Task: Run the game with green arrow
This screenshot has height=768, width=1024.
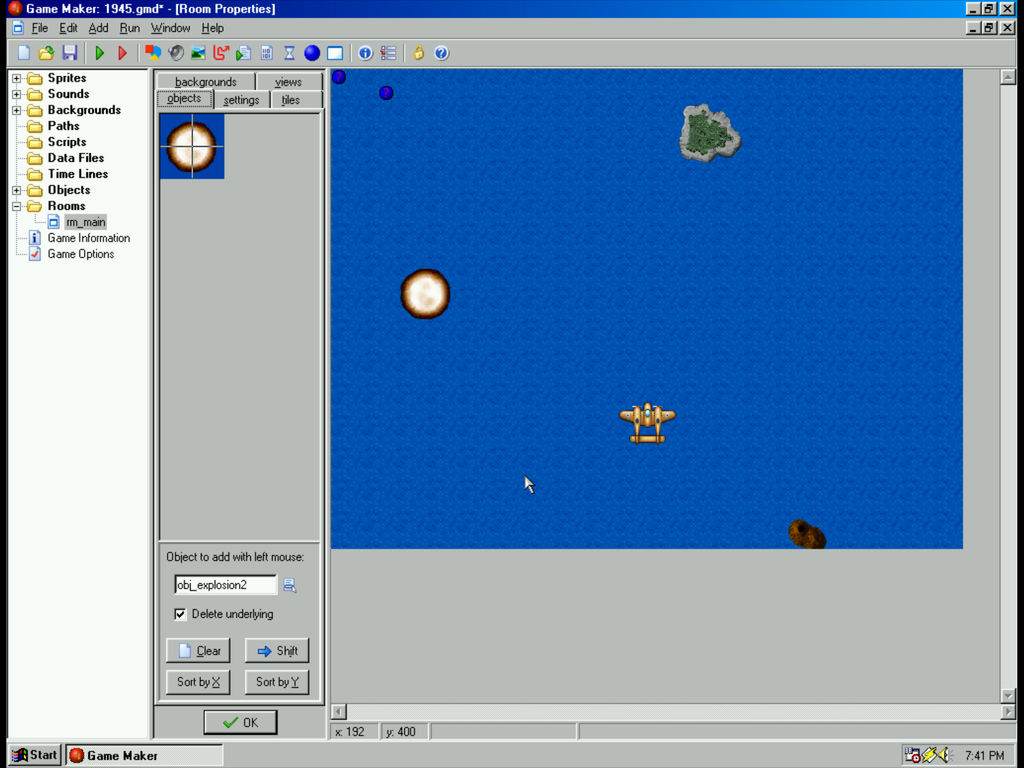Action: [100, 53]
